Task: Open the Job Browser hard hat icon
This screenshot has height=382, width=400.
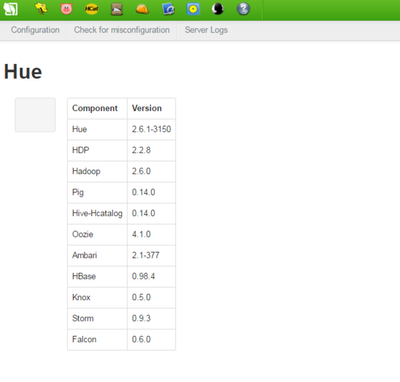Action: click(x=142, y=9)
